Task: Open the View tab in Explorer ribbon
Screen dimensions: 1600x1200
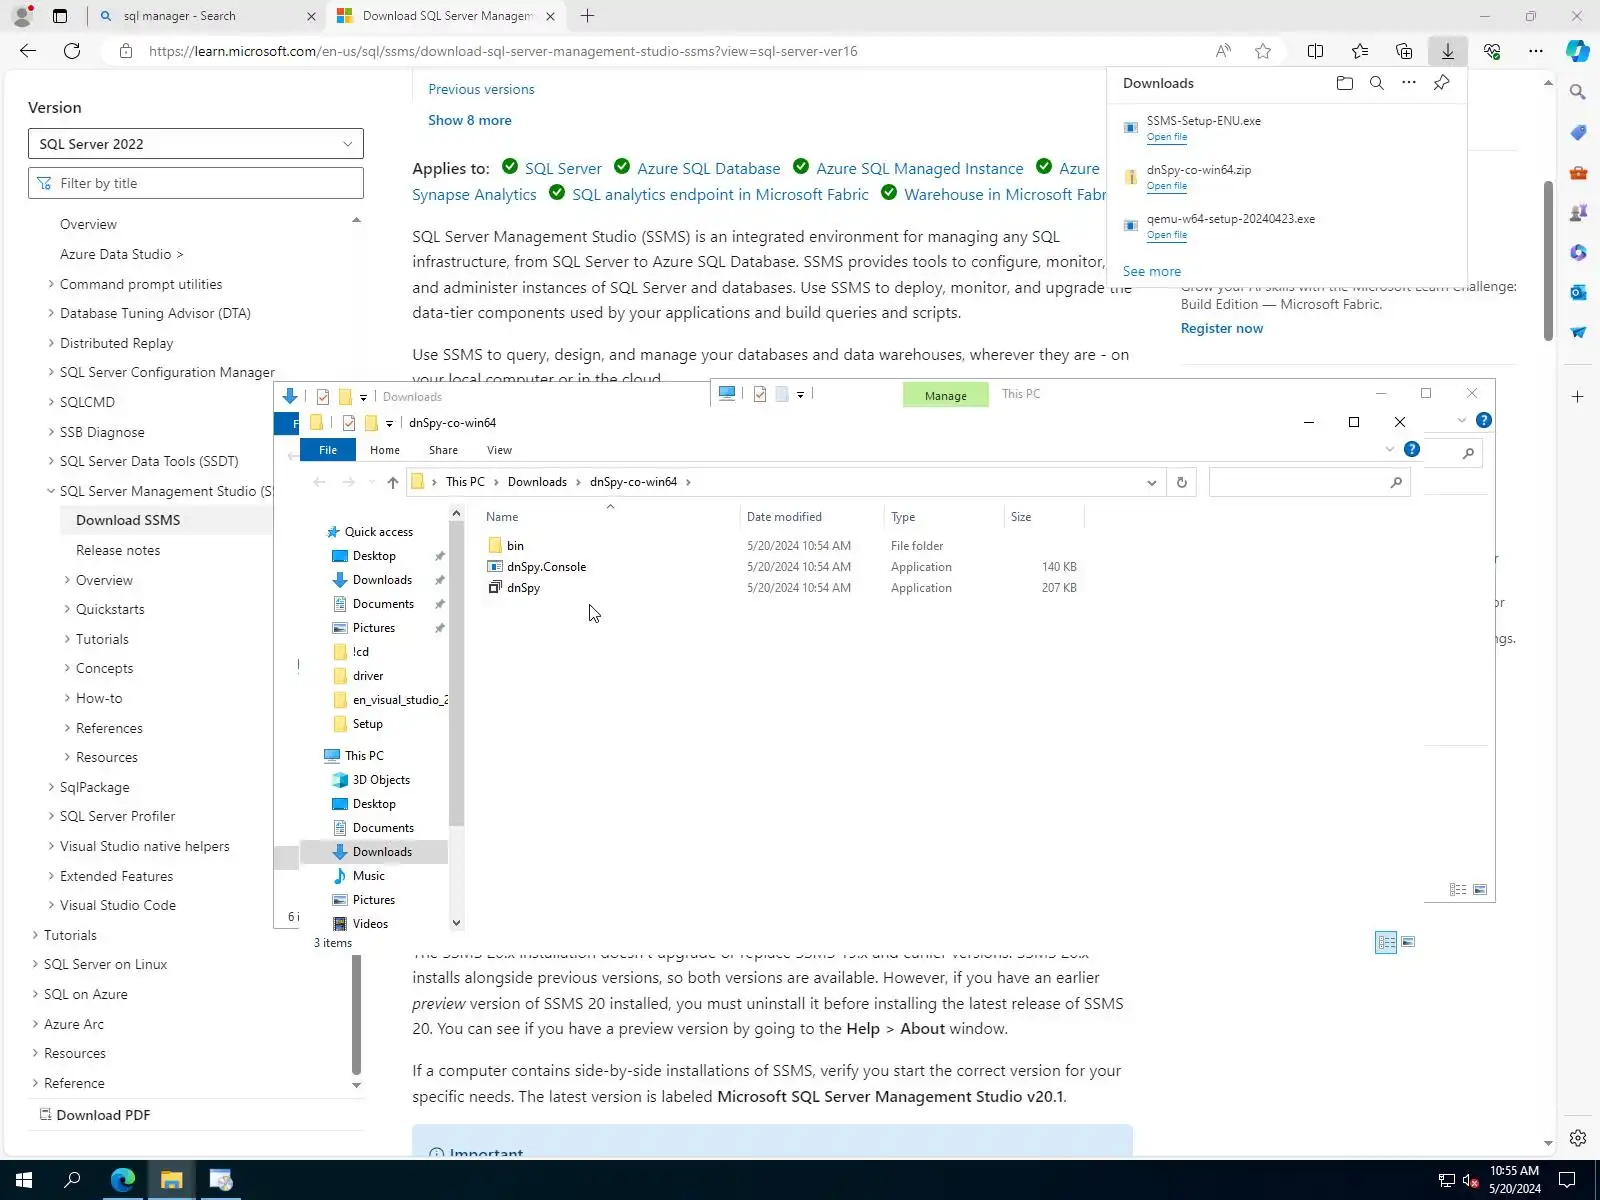Action: pyautogui.click(x=499, y=450)
